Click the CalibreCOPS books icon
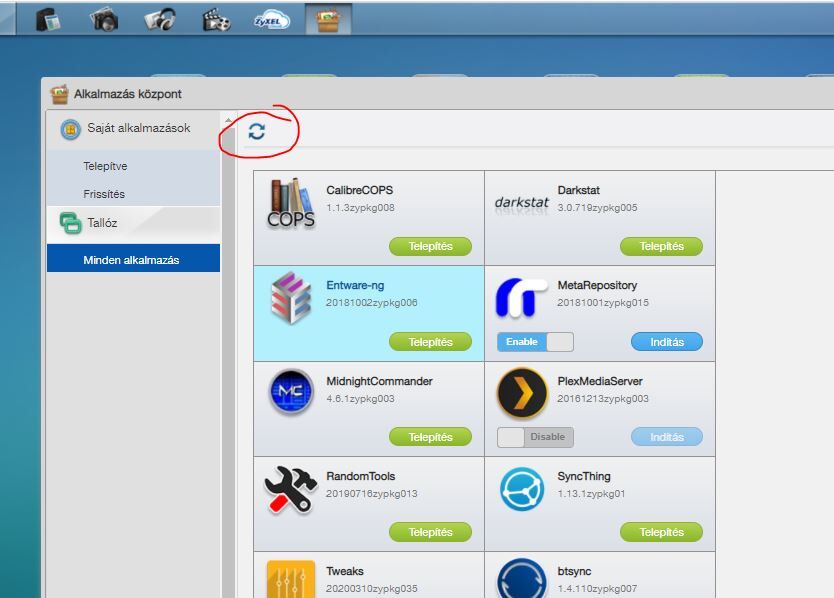This screenshot has height=598, width=834. (290, 204)
